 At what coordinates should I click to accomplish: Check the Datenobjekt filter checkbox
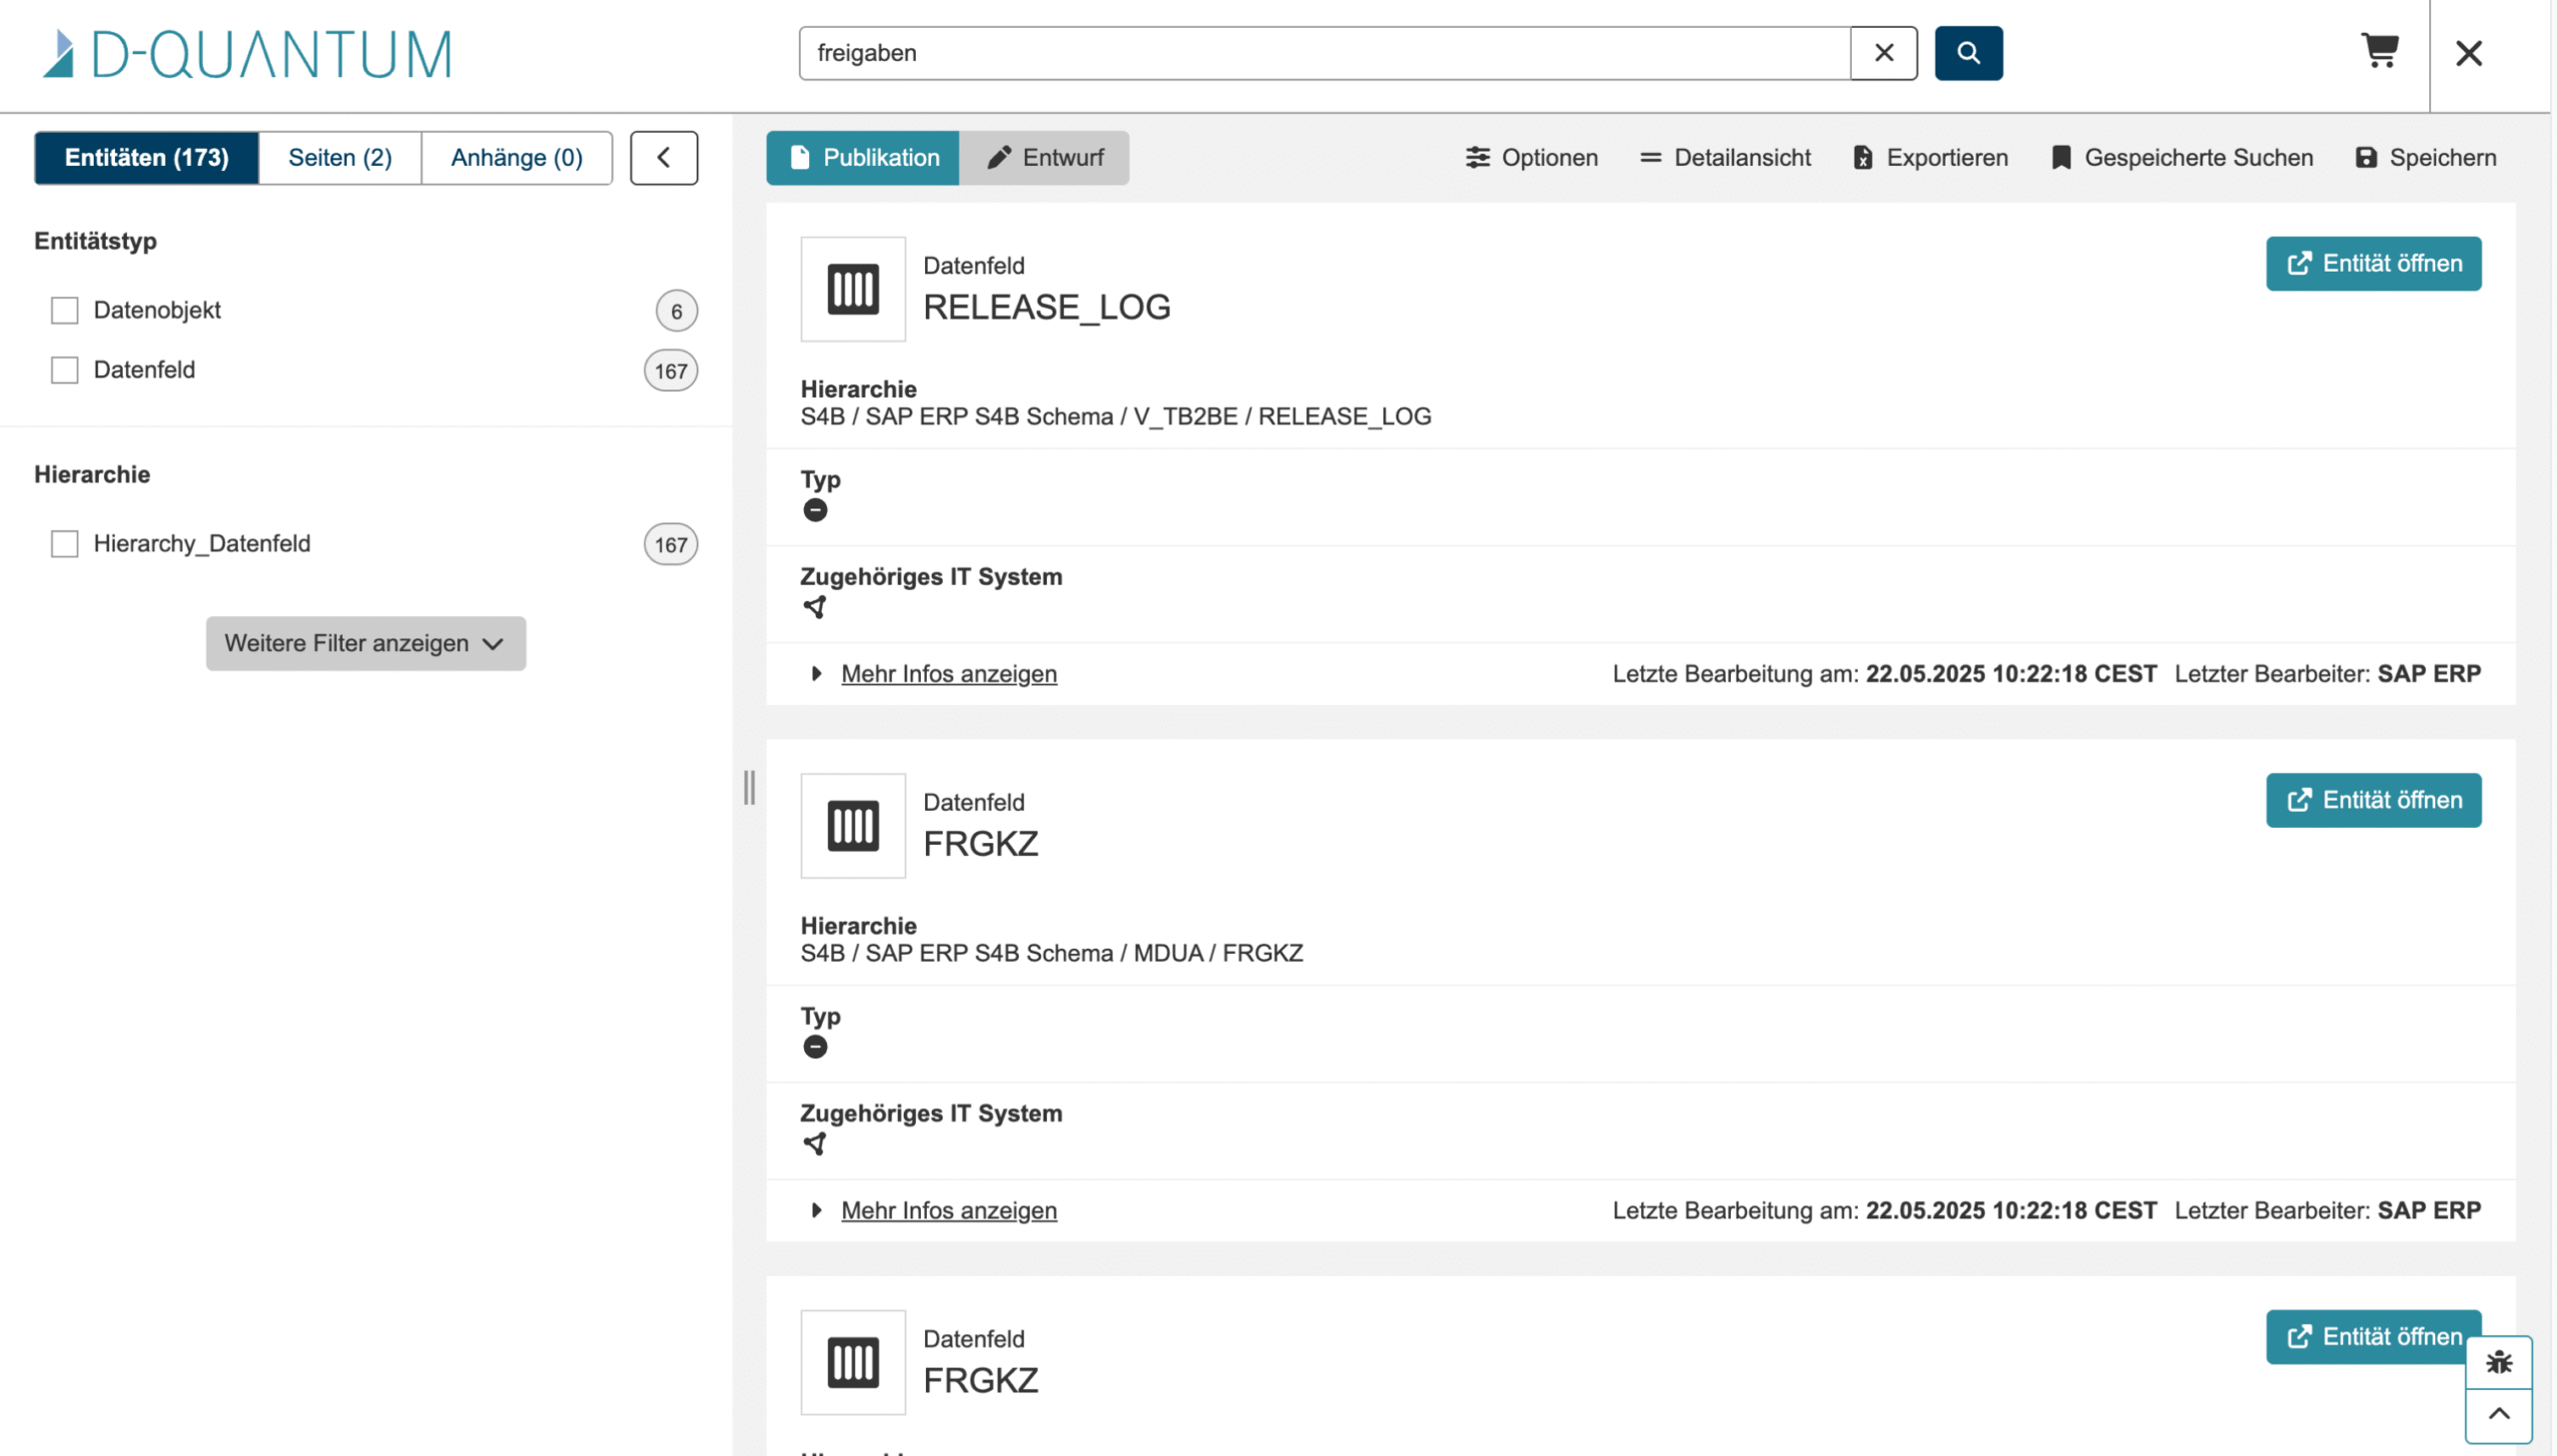65,311
